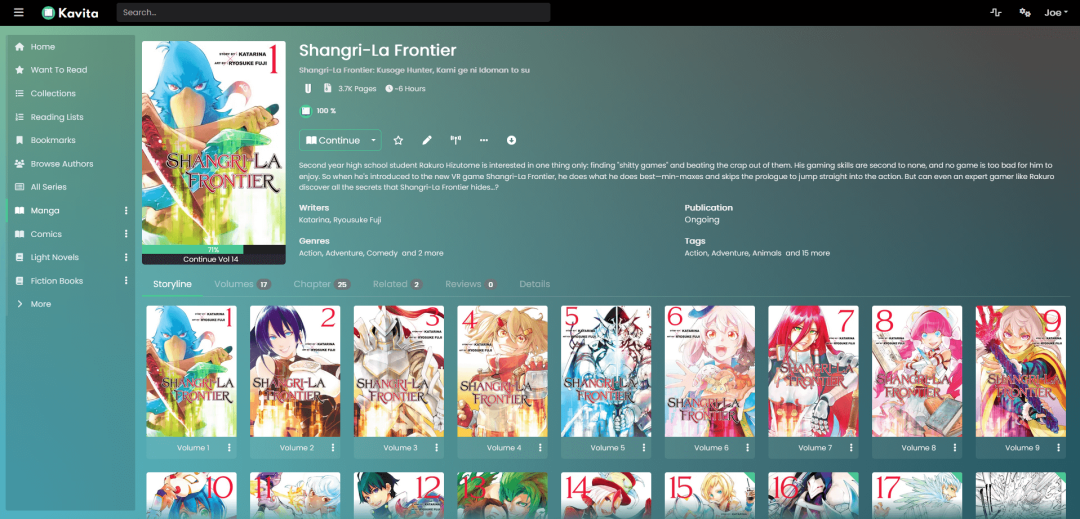Open the Continue button dropdown arrow
The height and width of the screenshot is (519, 1080).
373,140
